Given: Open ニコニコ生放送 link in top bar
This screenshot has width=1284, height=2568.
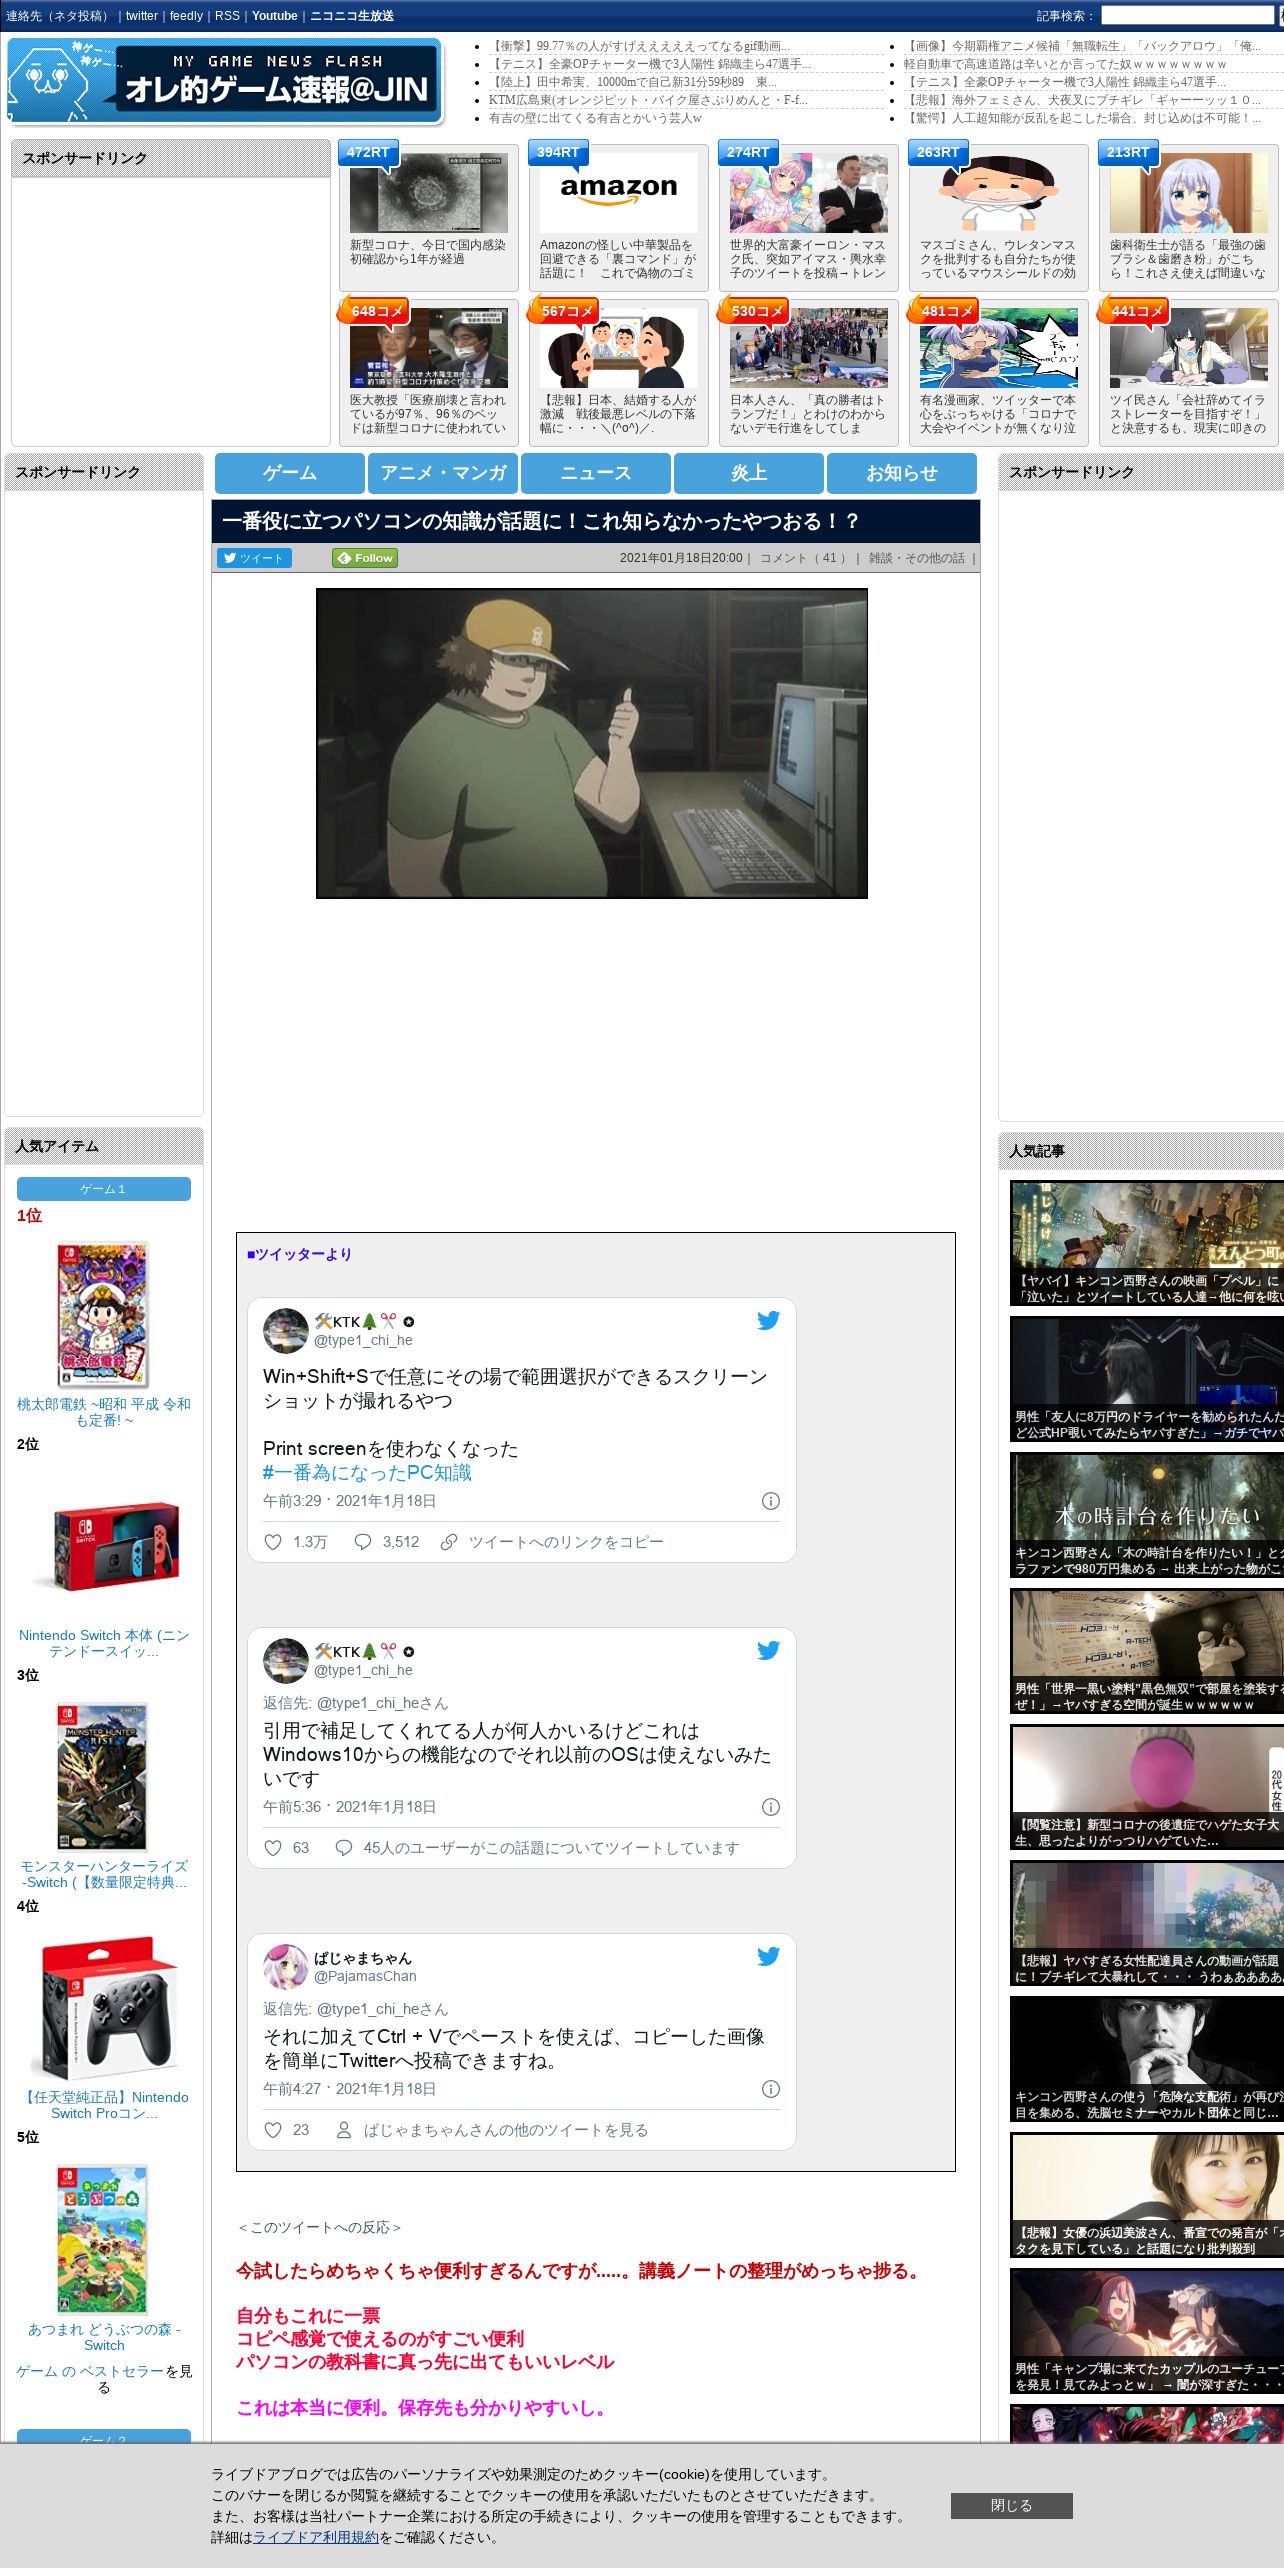Looking at the screenshot, I should [352, 16].
